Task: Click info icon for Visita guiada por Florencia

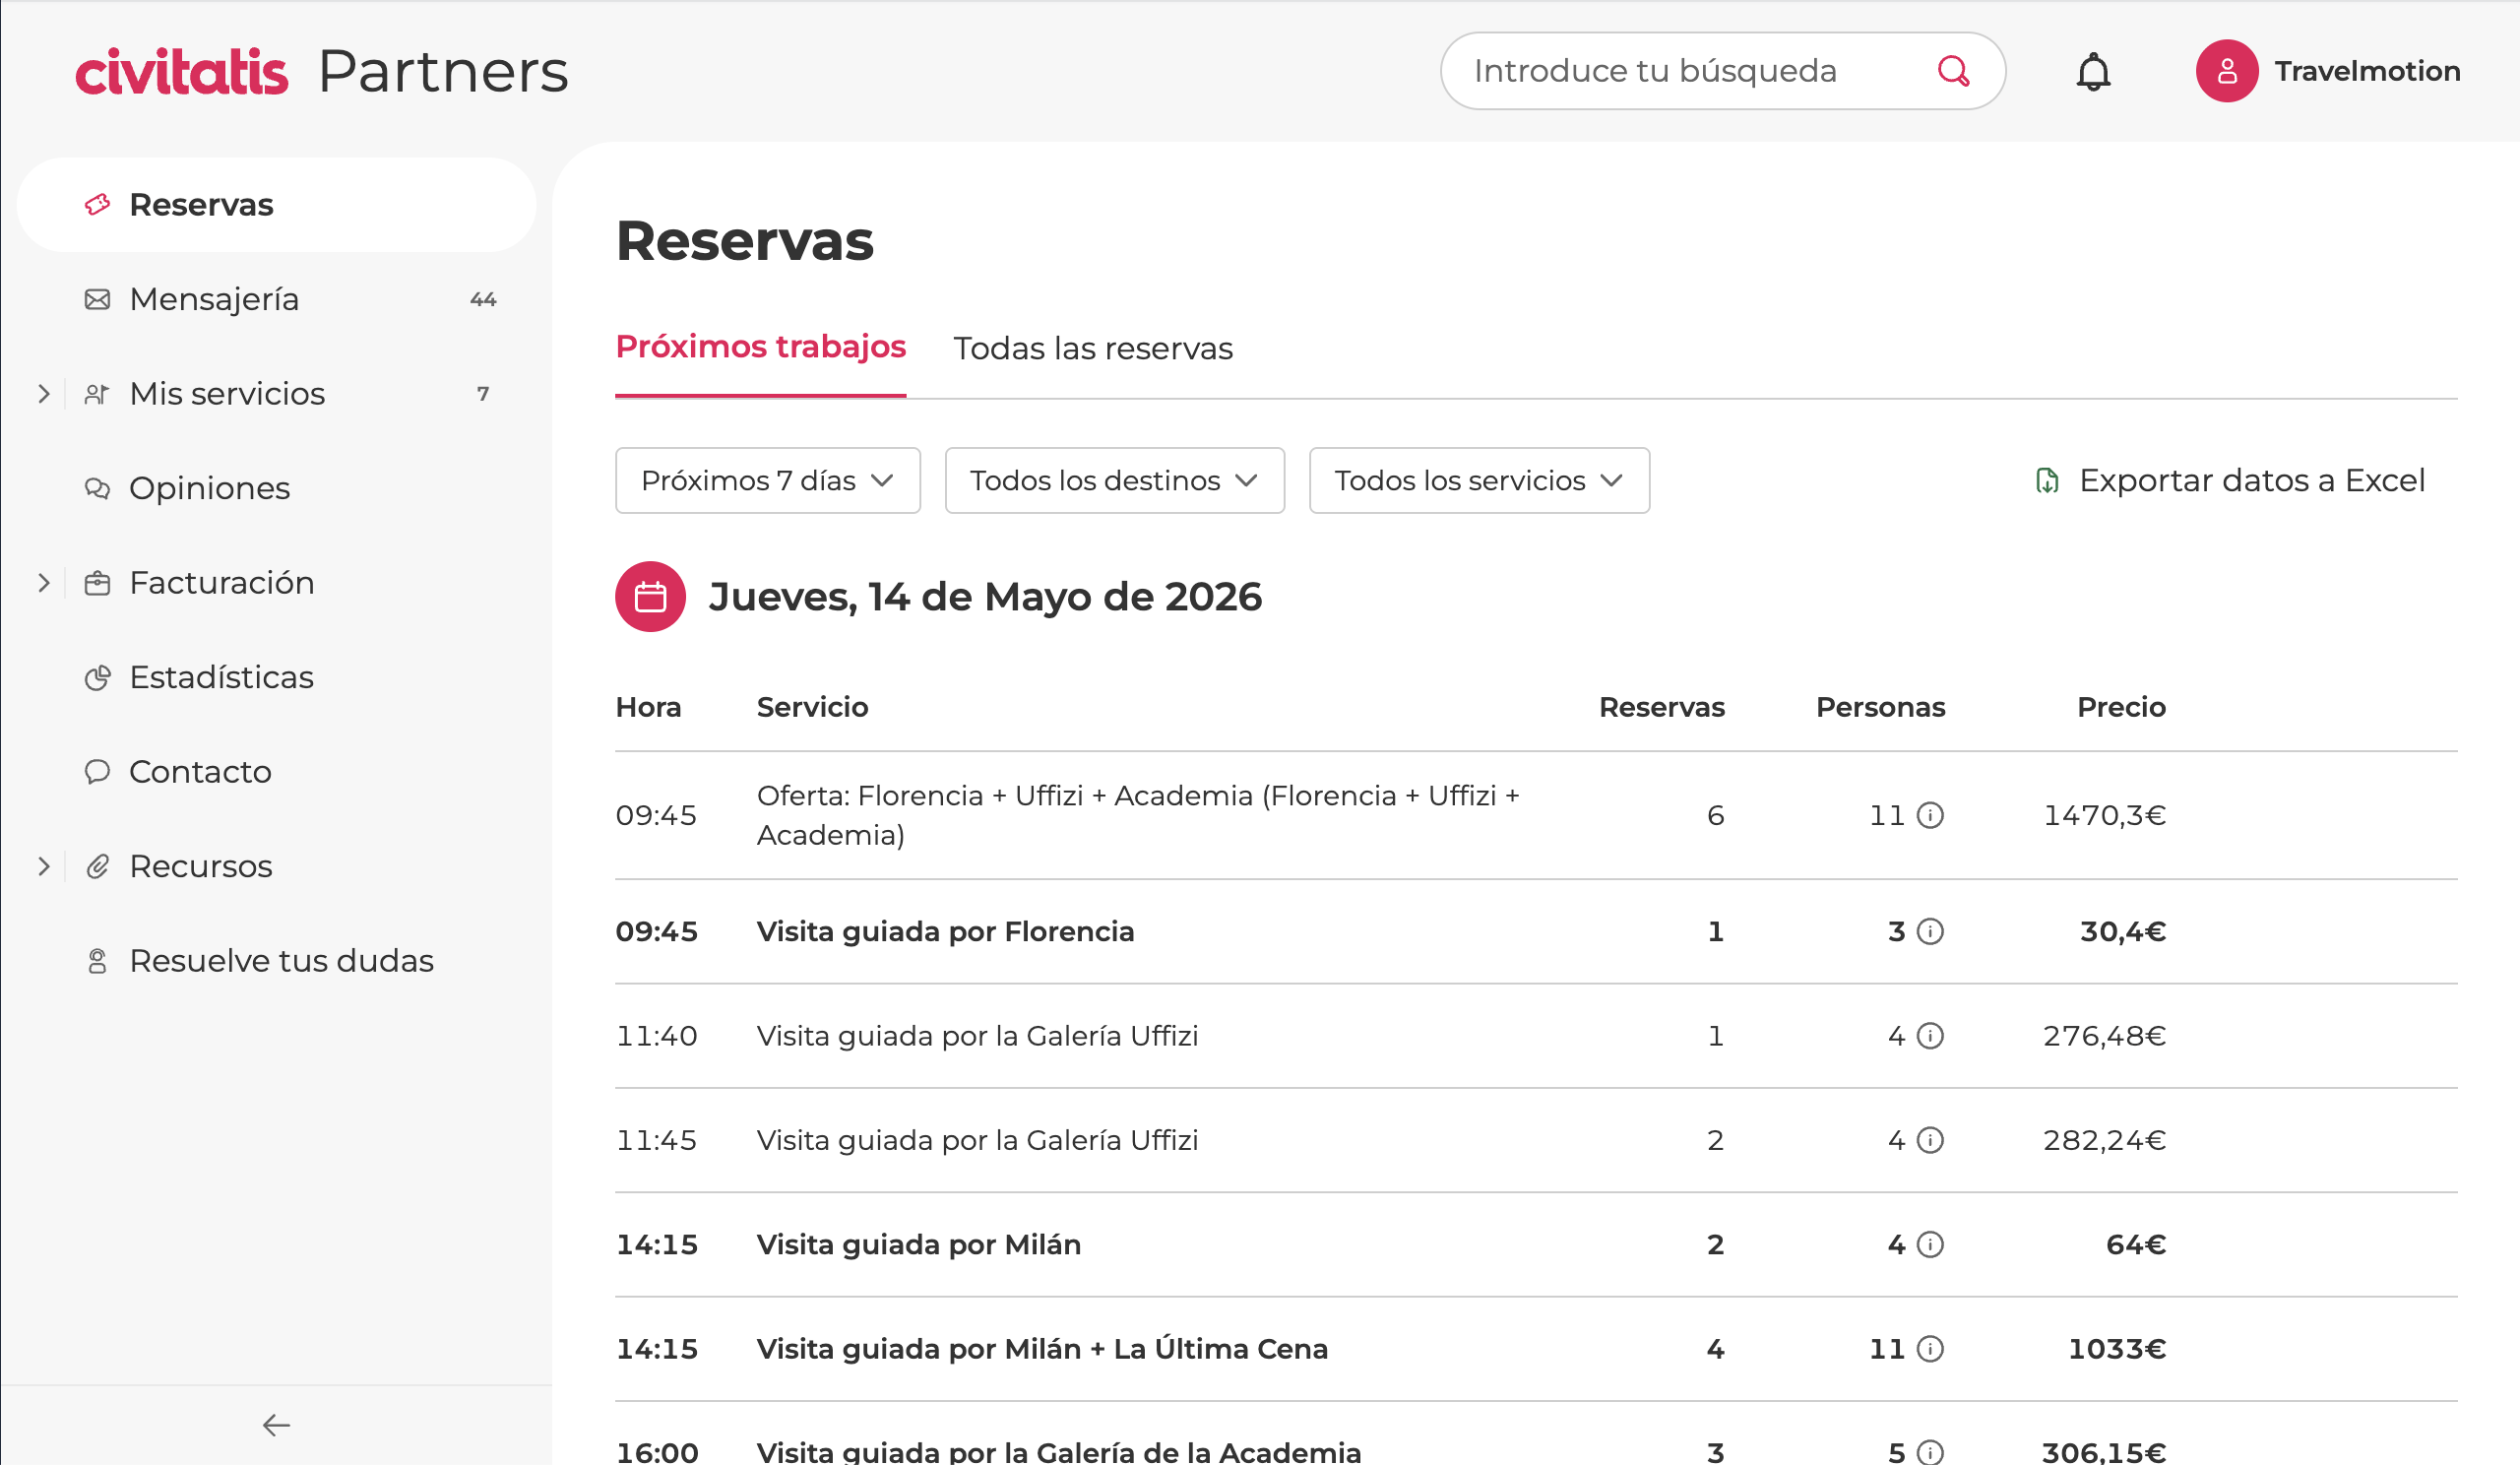Action: point(1930,932)
